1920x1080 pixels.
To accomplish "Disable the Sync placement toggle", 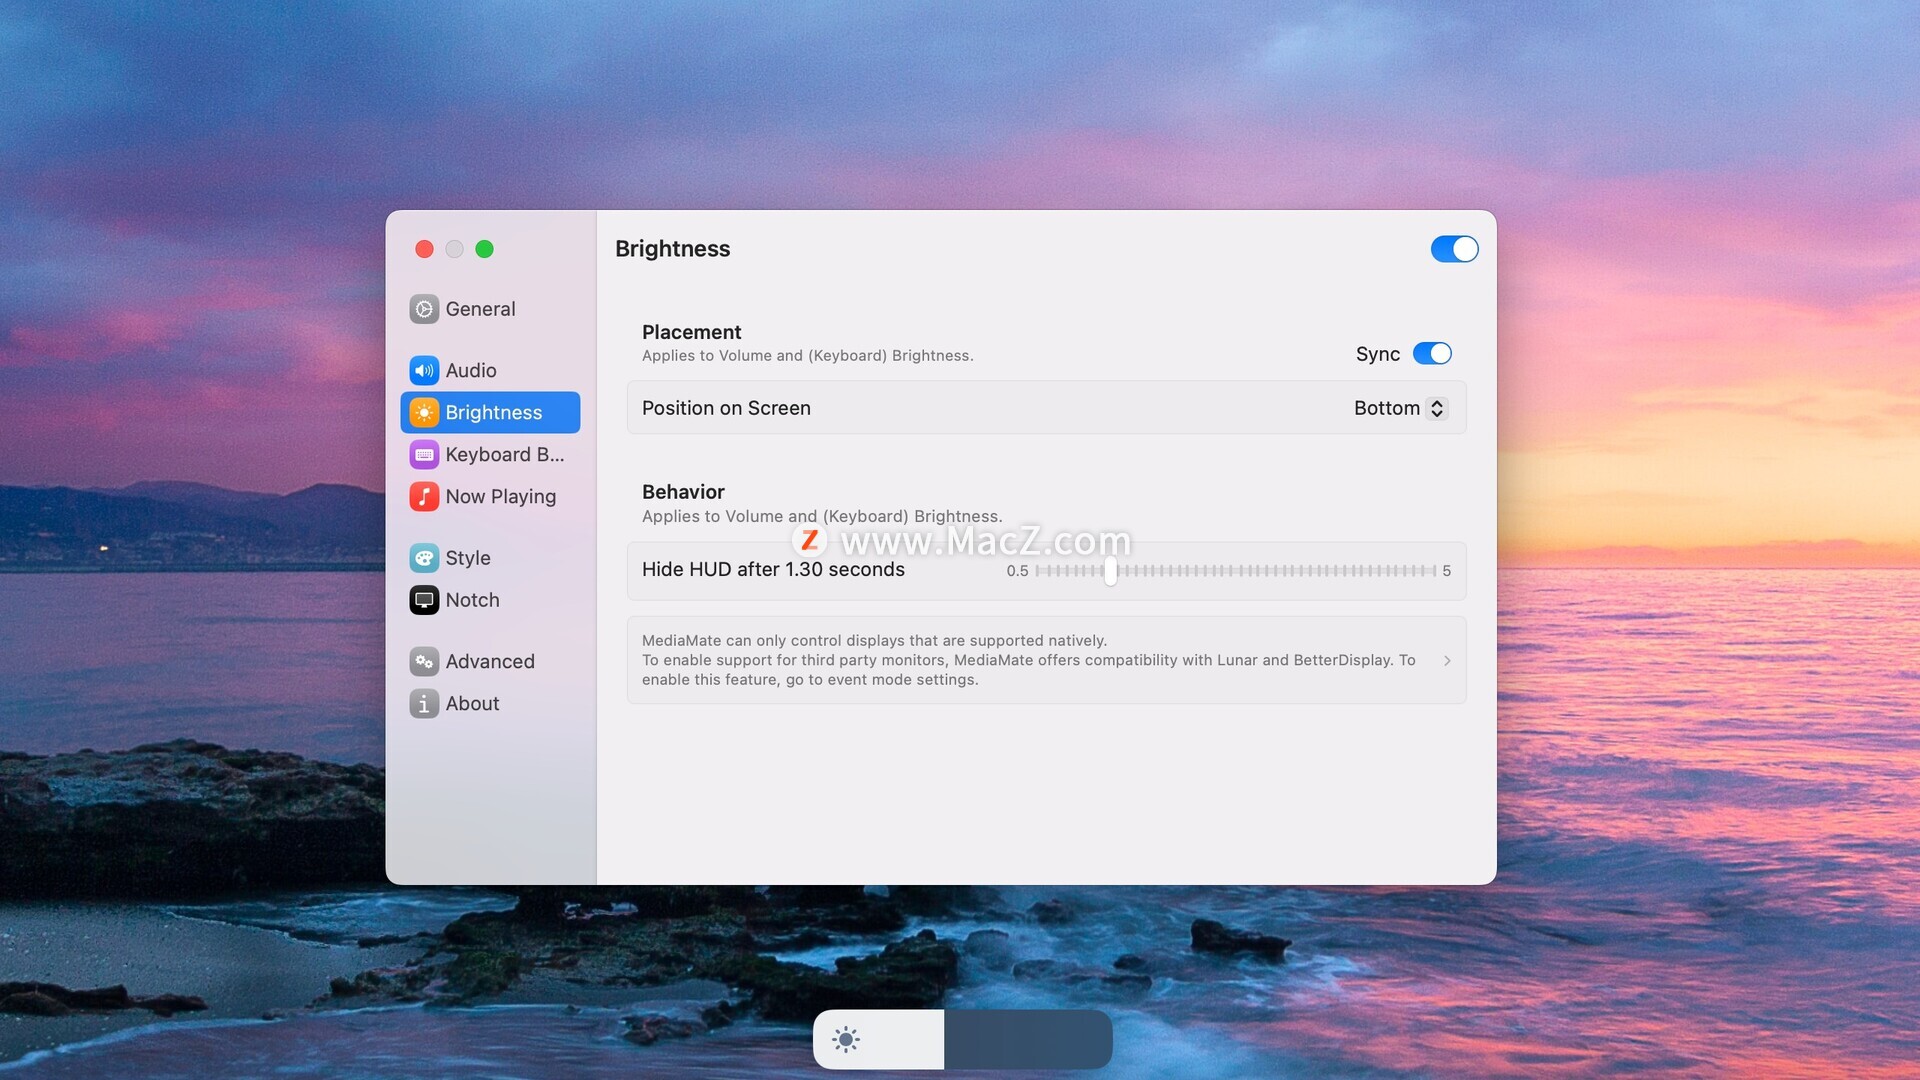I will tap(1432, 354).
